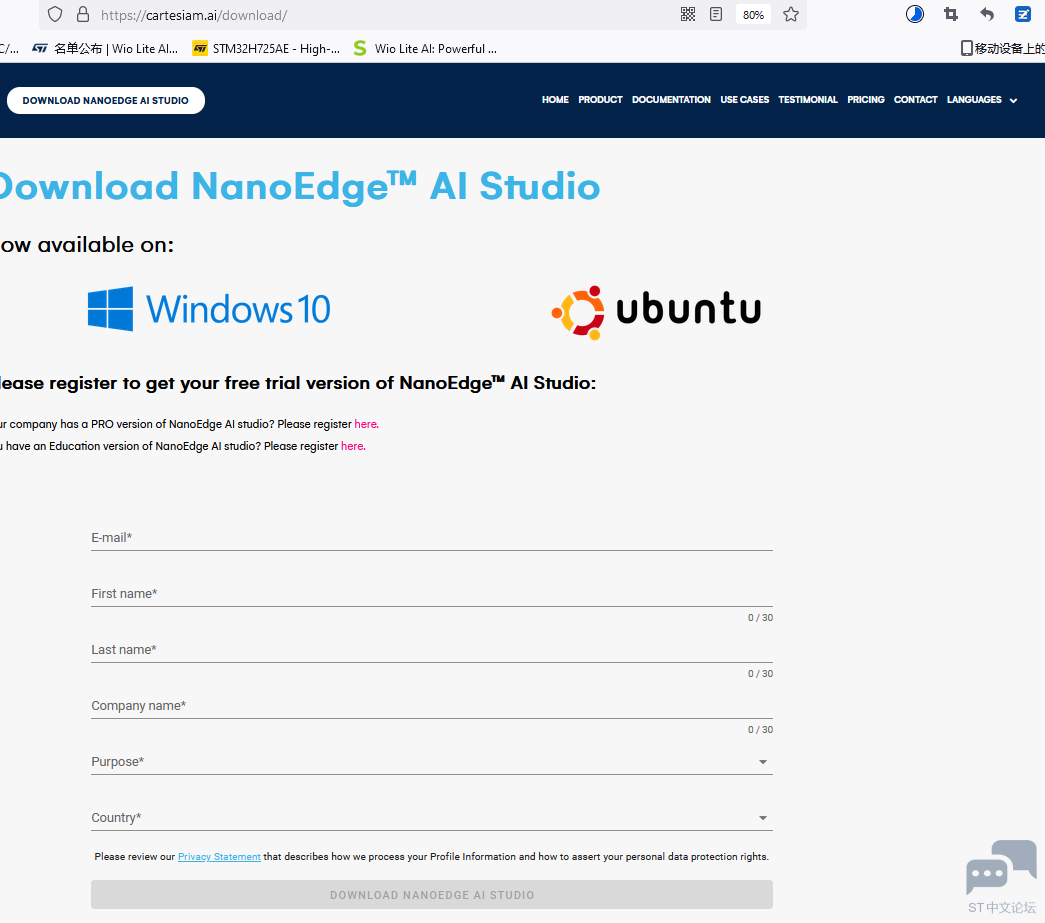Click the grey Download NanoEdge AI Studio submit button
1045x923 pixels.
(x=432, y=895)
